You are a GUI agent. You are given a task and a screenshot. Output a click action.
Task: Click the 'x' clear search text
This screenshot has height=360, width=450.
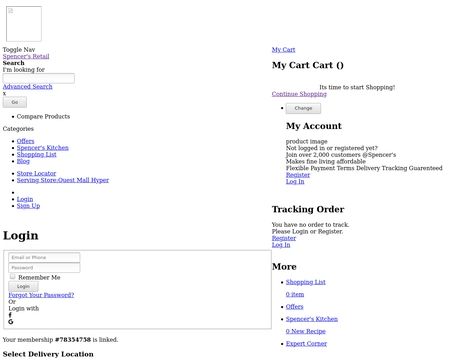tap(4, 93)
